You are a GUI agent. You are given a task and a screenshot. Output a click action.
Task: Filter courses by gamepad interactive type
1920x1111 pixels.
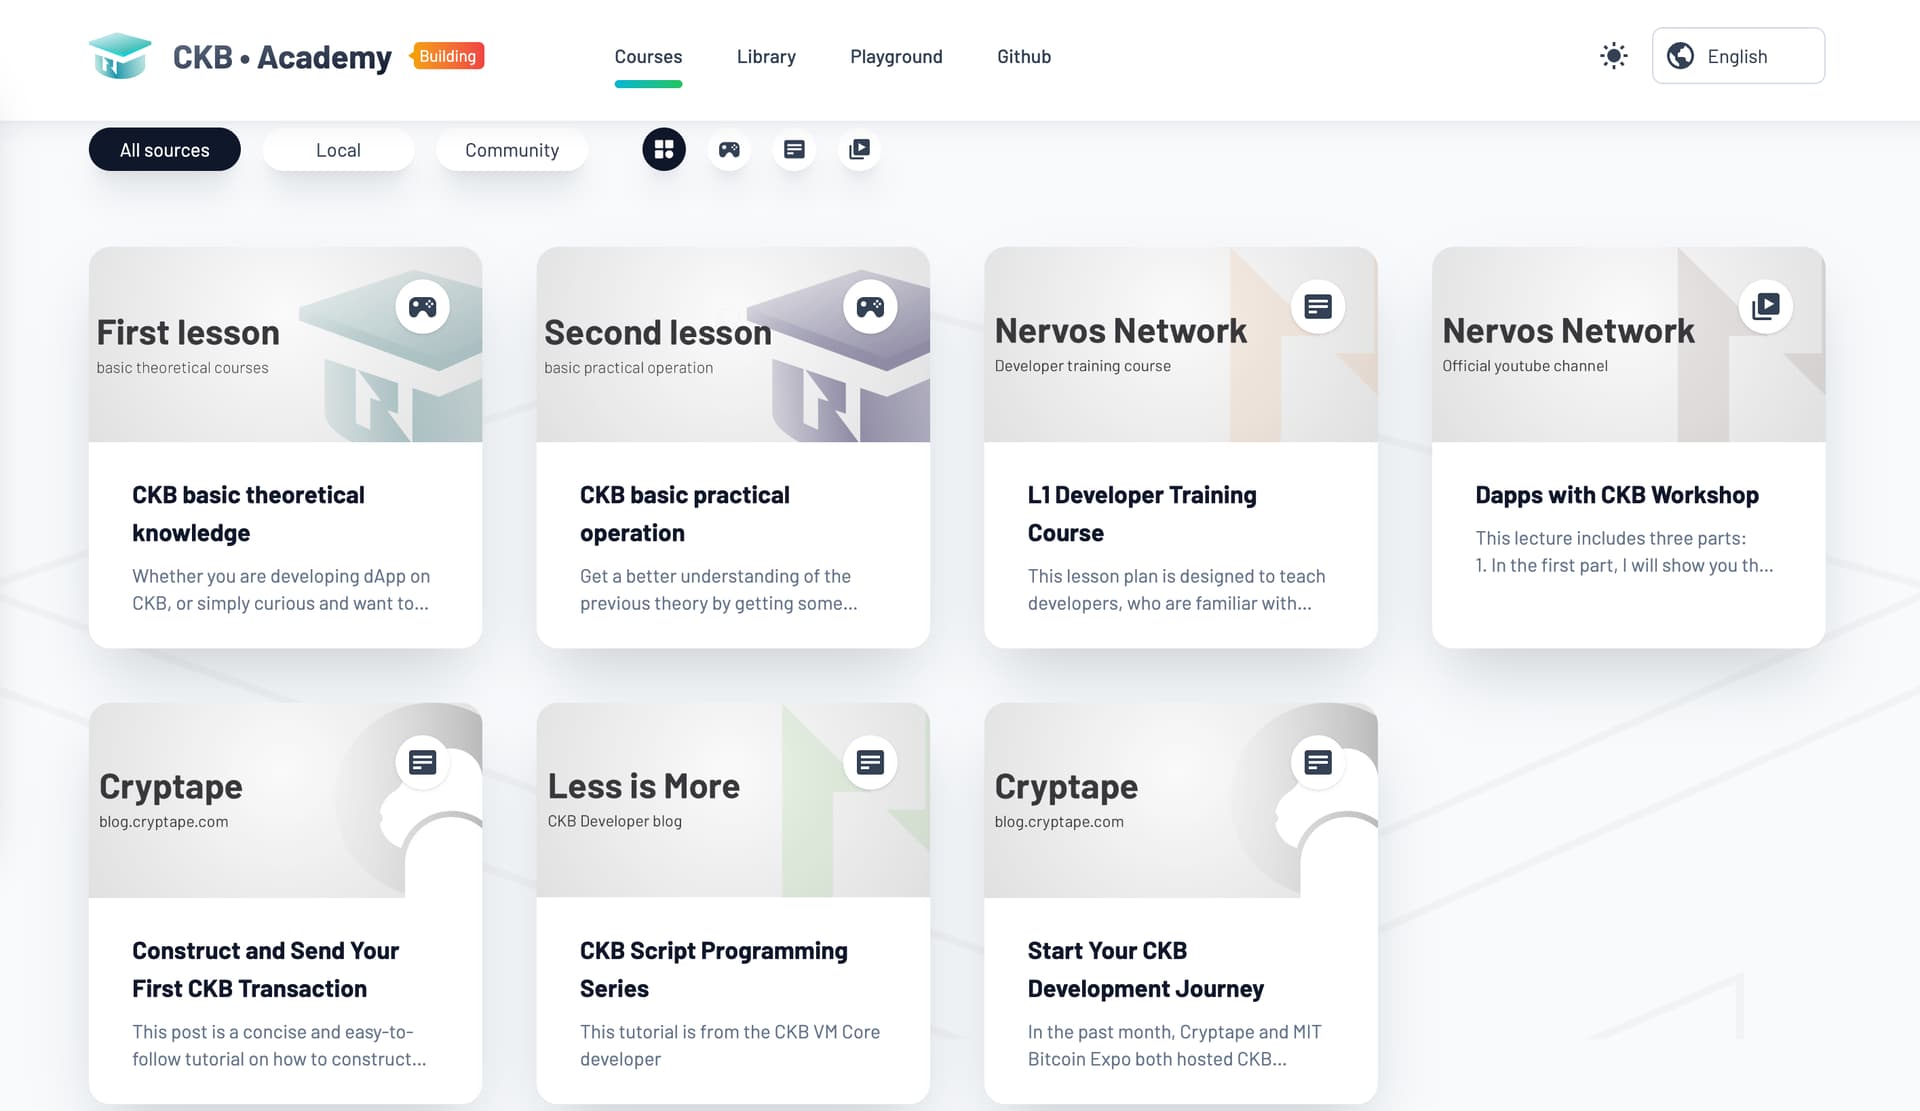tap(729, 150)
